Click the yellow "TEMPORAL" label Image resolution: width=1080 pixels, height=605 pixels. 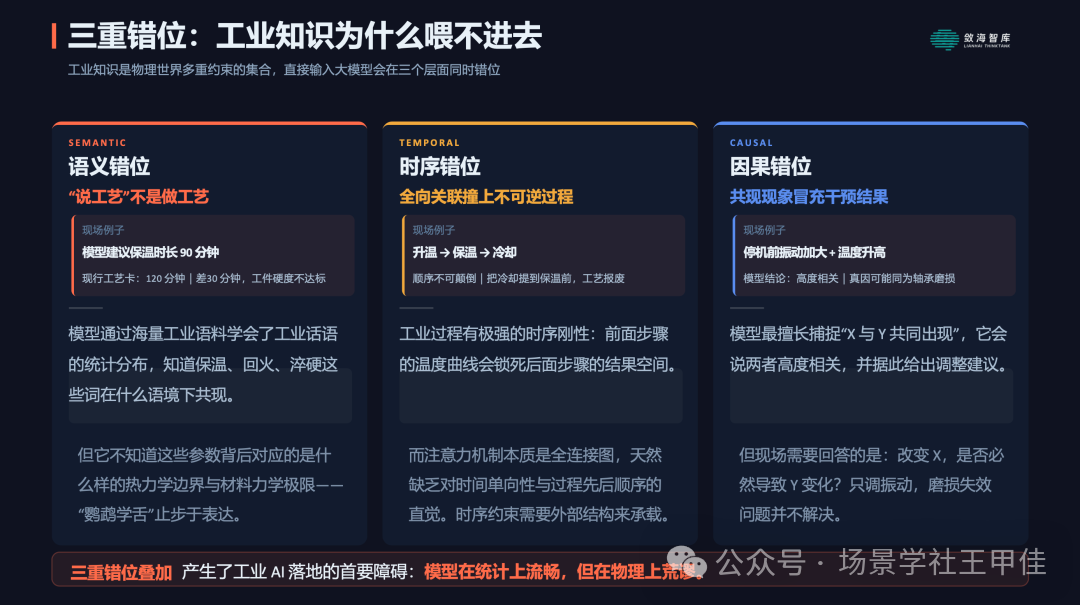(x=429, y=143)
